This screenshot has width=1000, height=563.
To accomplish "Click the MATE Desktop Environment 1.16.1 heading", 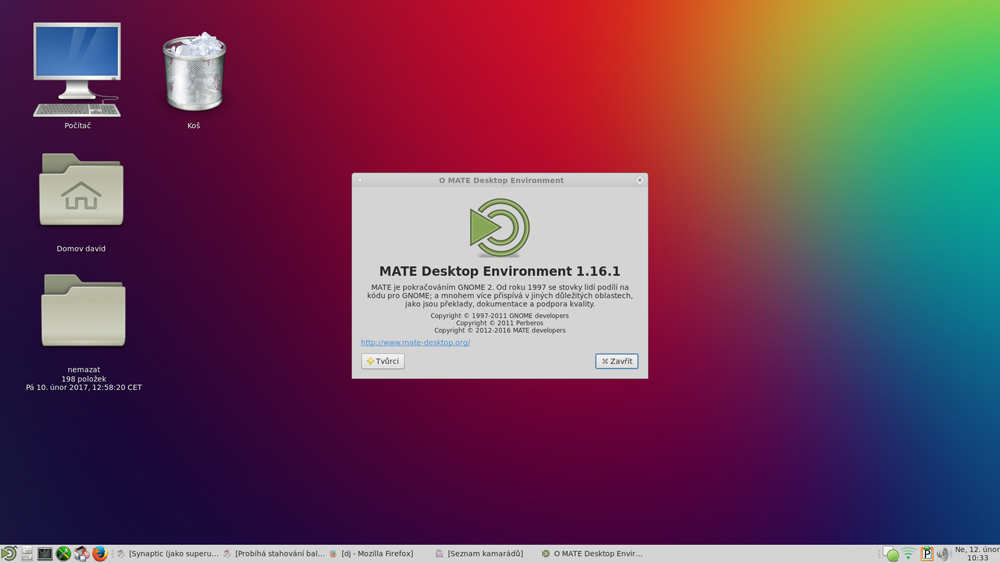I will click(x=499, y=271).
